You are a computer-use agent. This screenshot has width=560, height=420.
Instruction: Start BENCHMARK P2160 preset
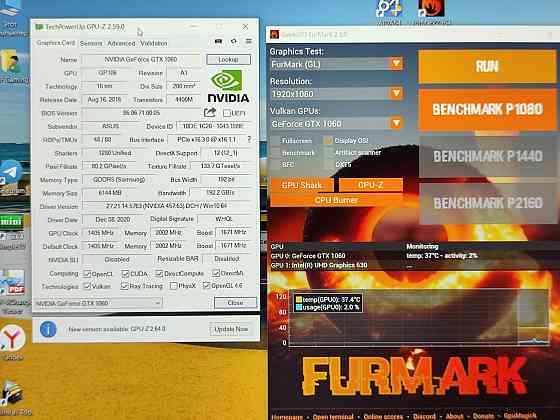[x=487, y=203]
